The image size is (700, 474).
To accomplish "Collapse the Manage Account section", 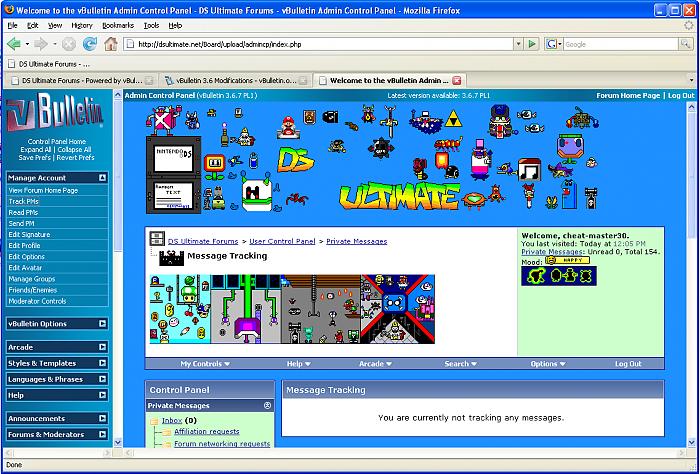I will [102, 178].
